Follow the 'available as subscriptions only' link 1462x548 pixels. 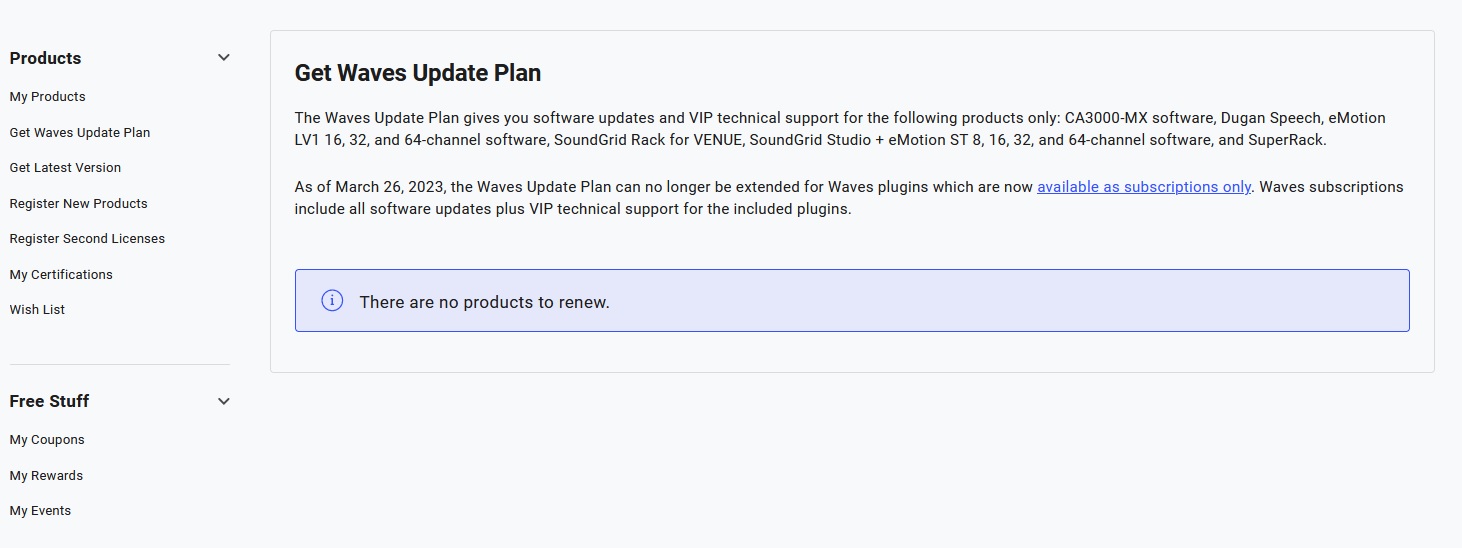1144,187
